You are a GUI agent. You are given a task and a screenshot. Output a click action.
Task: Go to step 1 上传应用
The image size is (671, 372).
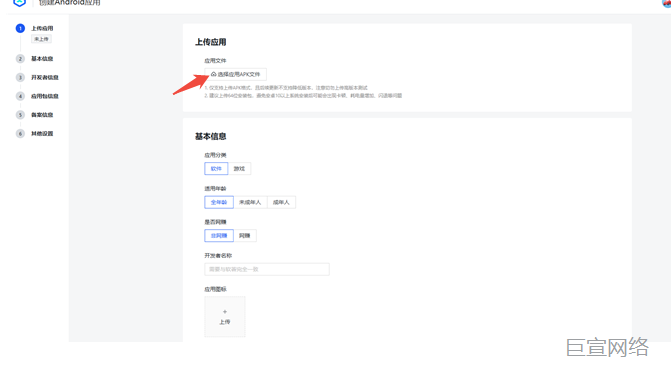pos(42,28)
